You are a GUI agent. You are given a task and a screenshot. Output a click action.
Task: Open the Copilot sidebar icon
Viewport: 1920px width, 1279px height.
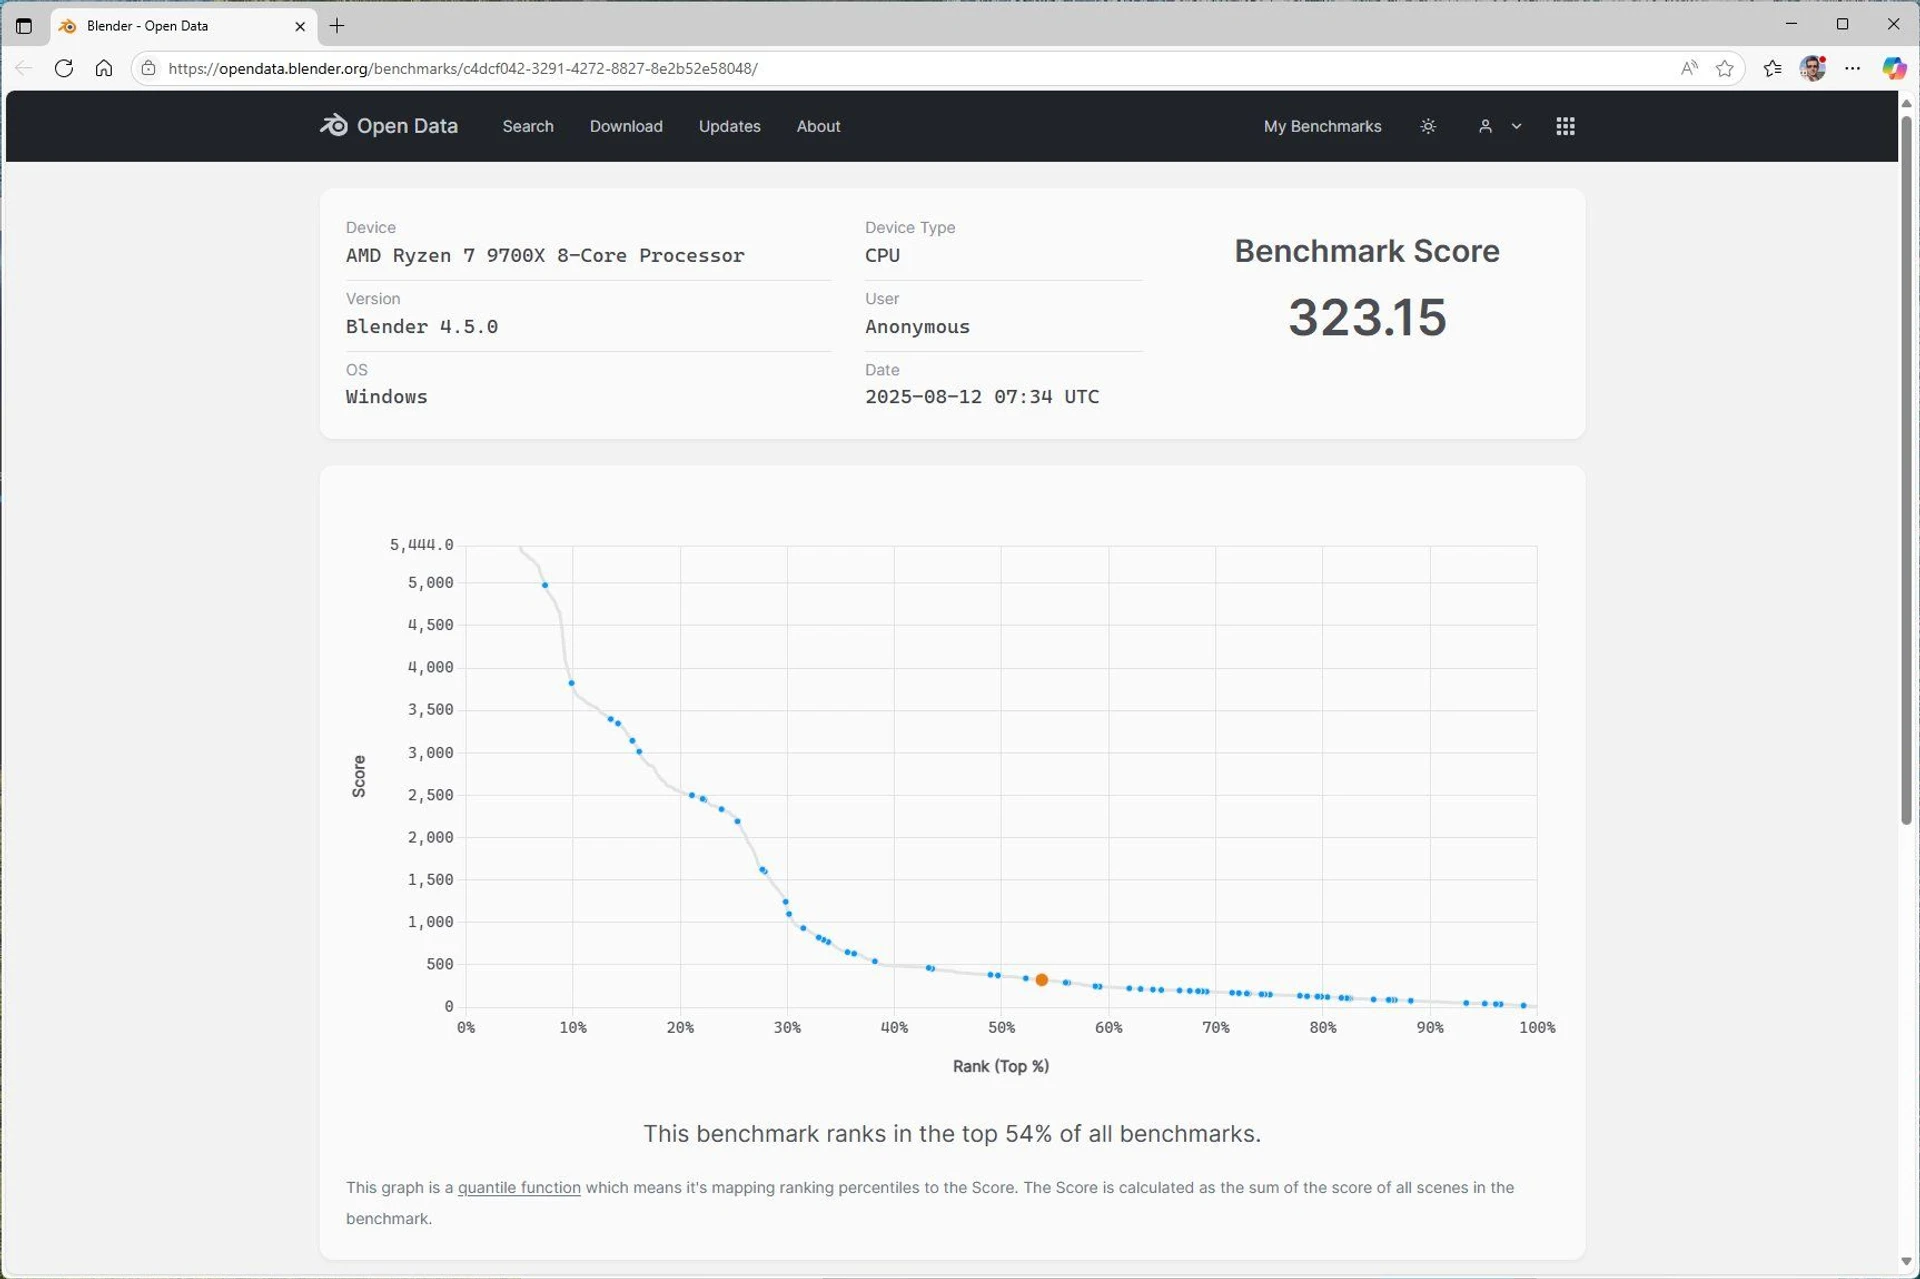click(1893, 68)
